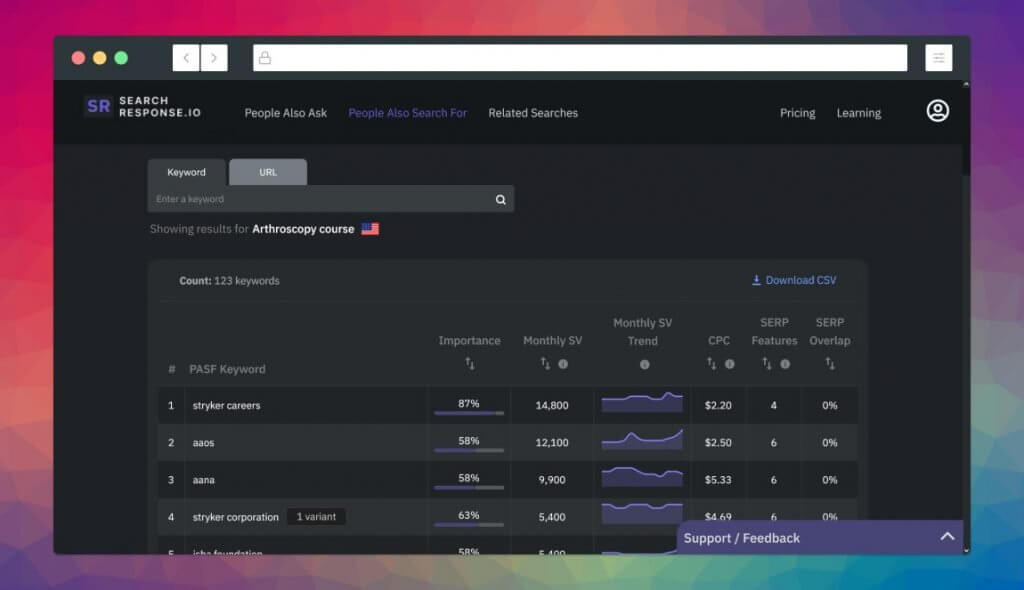Select the keyword 'stryker careers'
1024x590 pixels.
coord(226,406)
